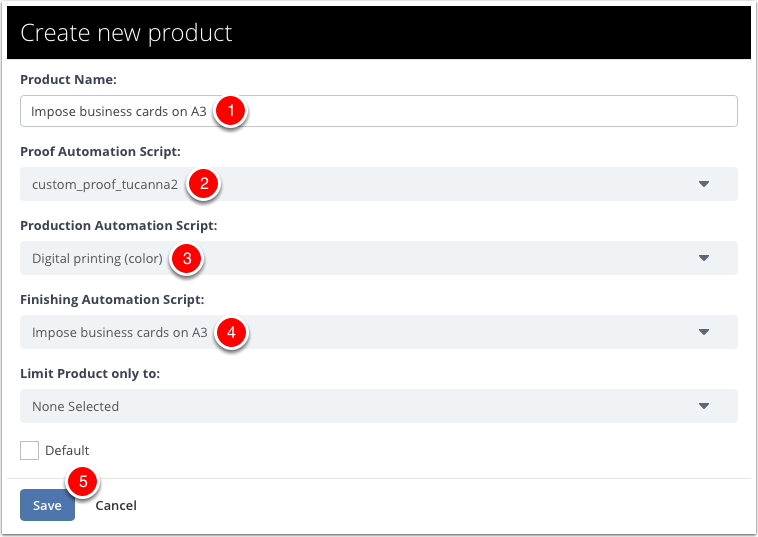Click the arrow beside Digital printing (color)
The width and height of the screenshot is (758, 537).
pos(704,258)
